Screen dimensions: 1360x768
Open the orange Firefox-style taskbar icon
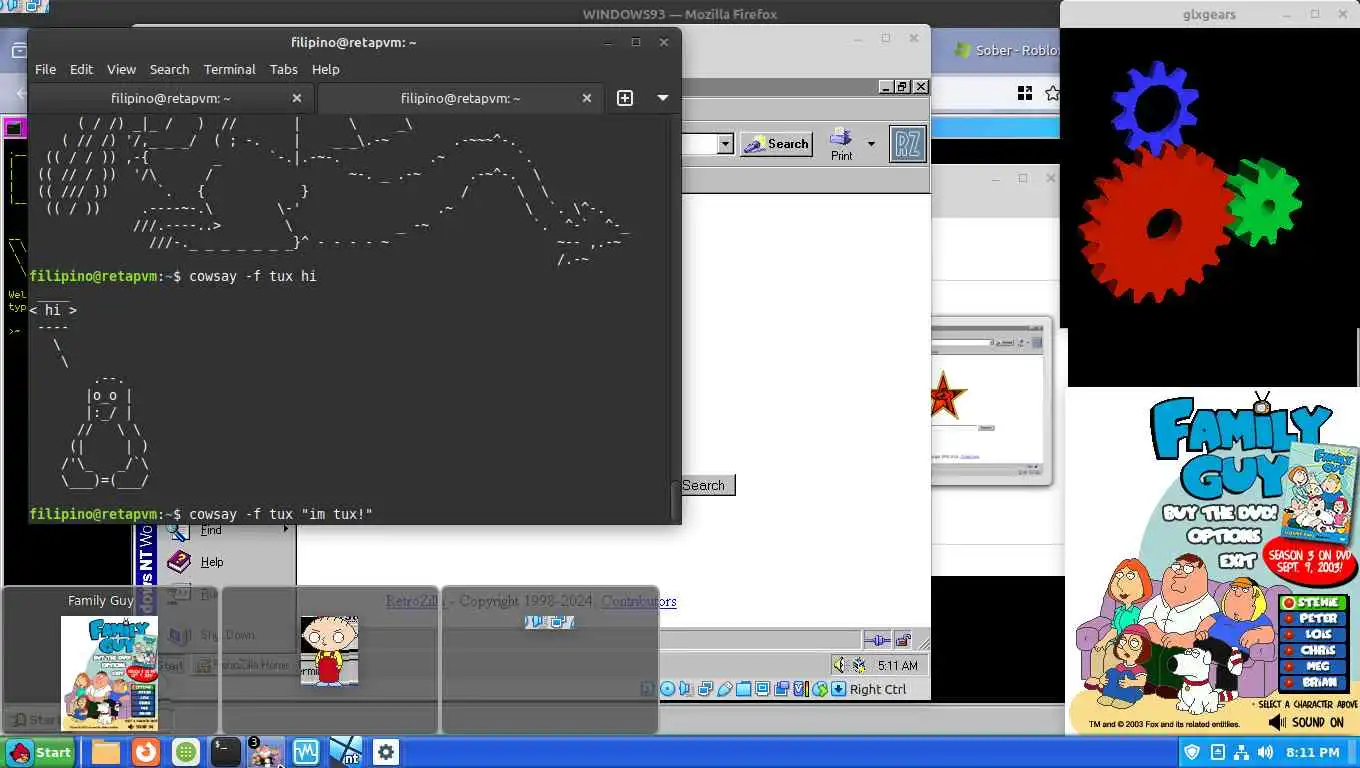(146, 752)
